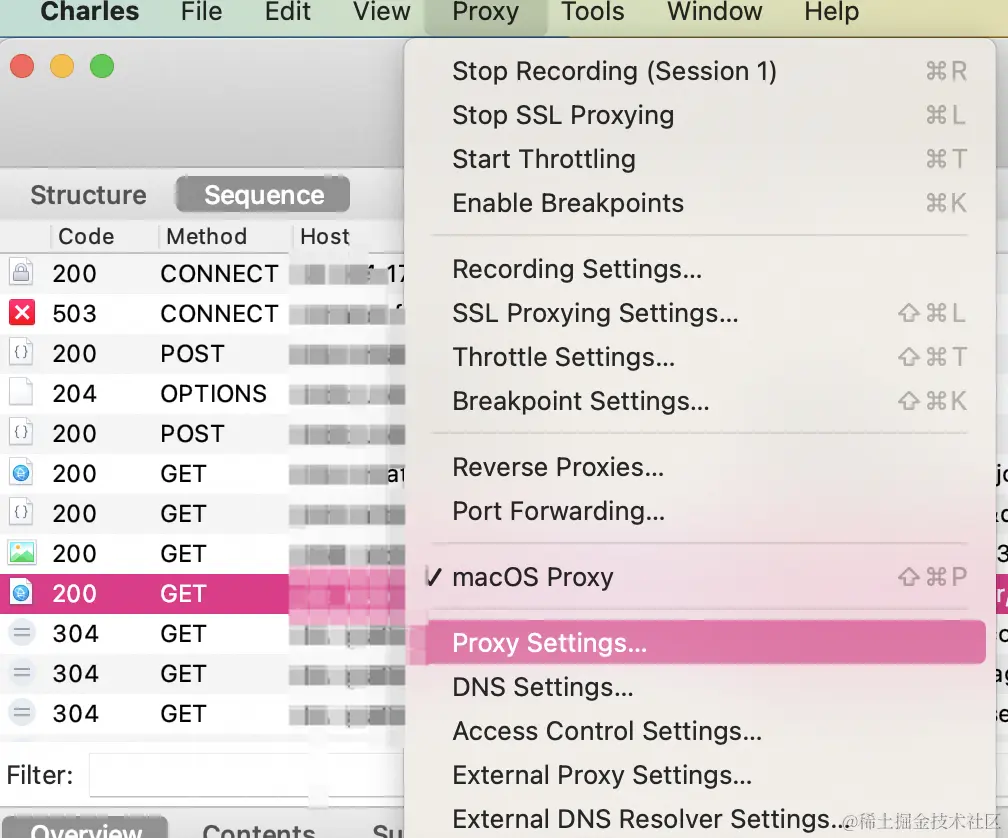The height and width of the screenshot is (838, 1008).
Task: Switch to the Sequence view tab
Action: (264, 195)
